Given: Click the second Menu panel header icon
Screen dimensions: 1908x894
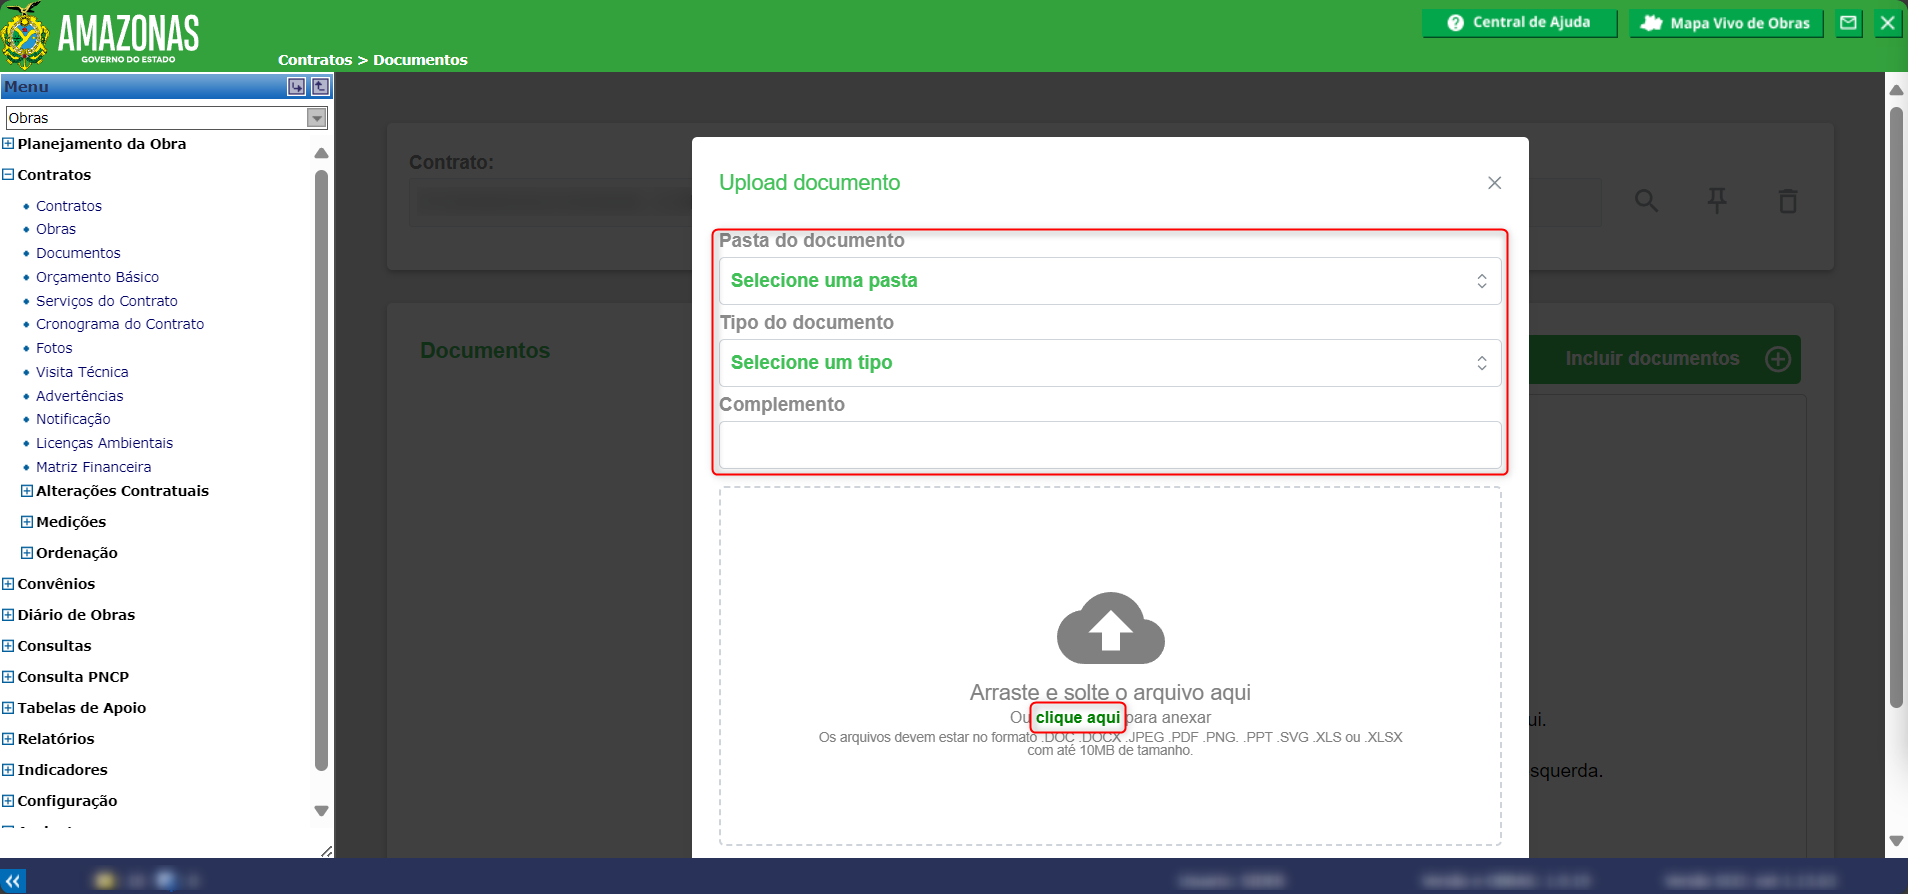Looking at the screenshot, I should [x=320, y=87].
